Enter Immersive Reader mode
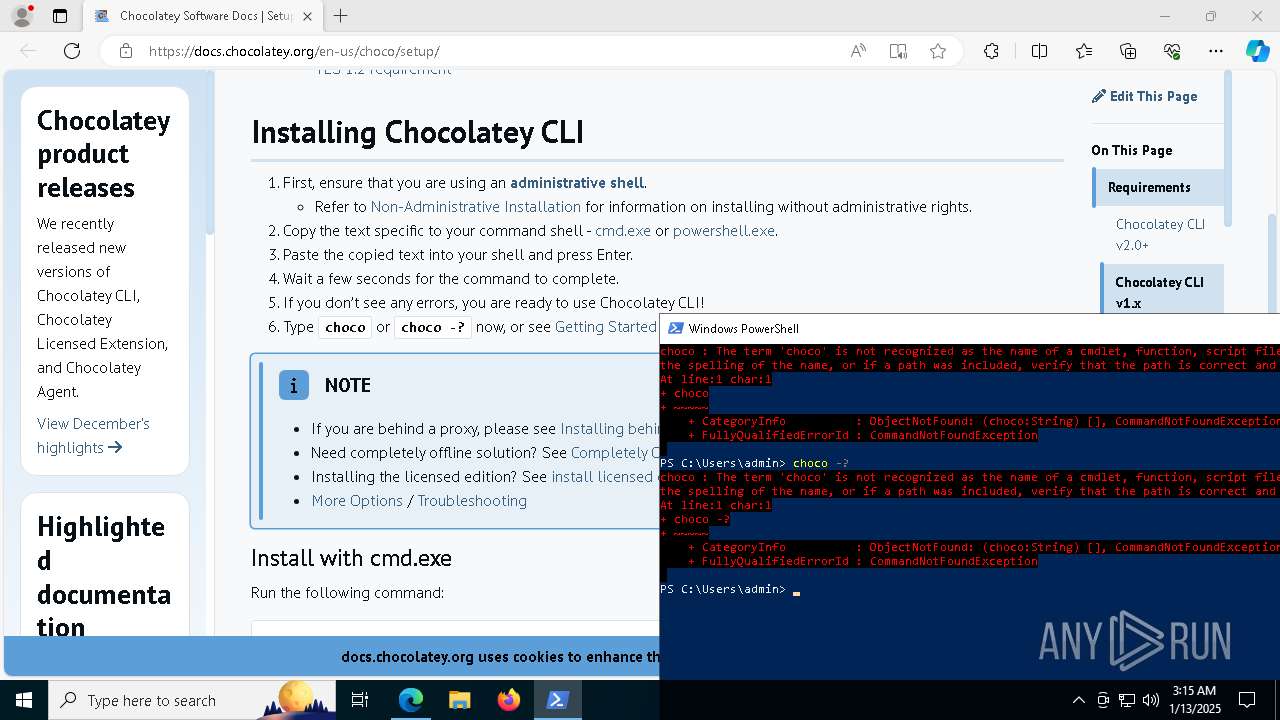1280x720 pixels. coord(898,51)
